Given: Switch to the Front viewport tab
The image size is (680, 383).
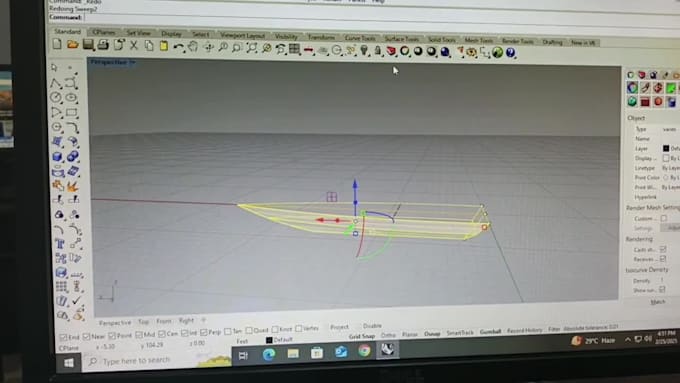Looking at the screenshot, I should 164,321.
